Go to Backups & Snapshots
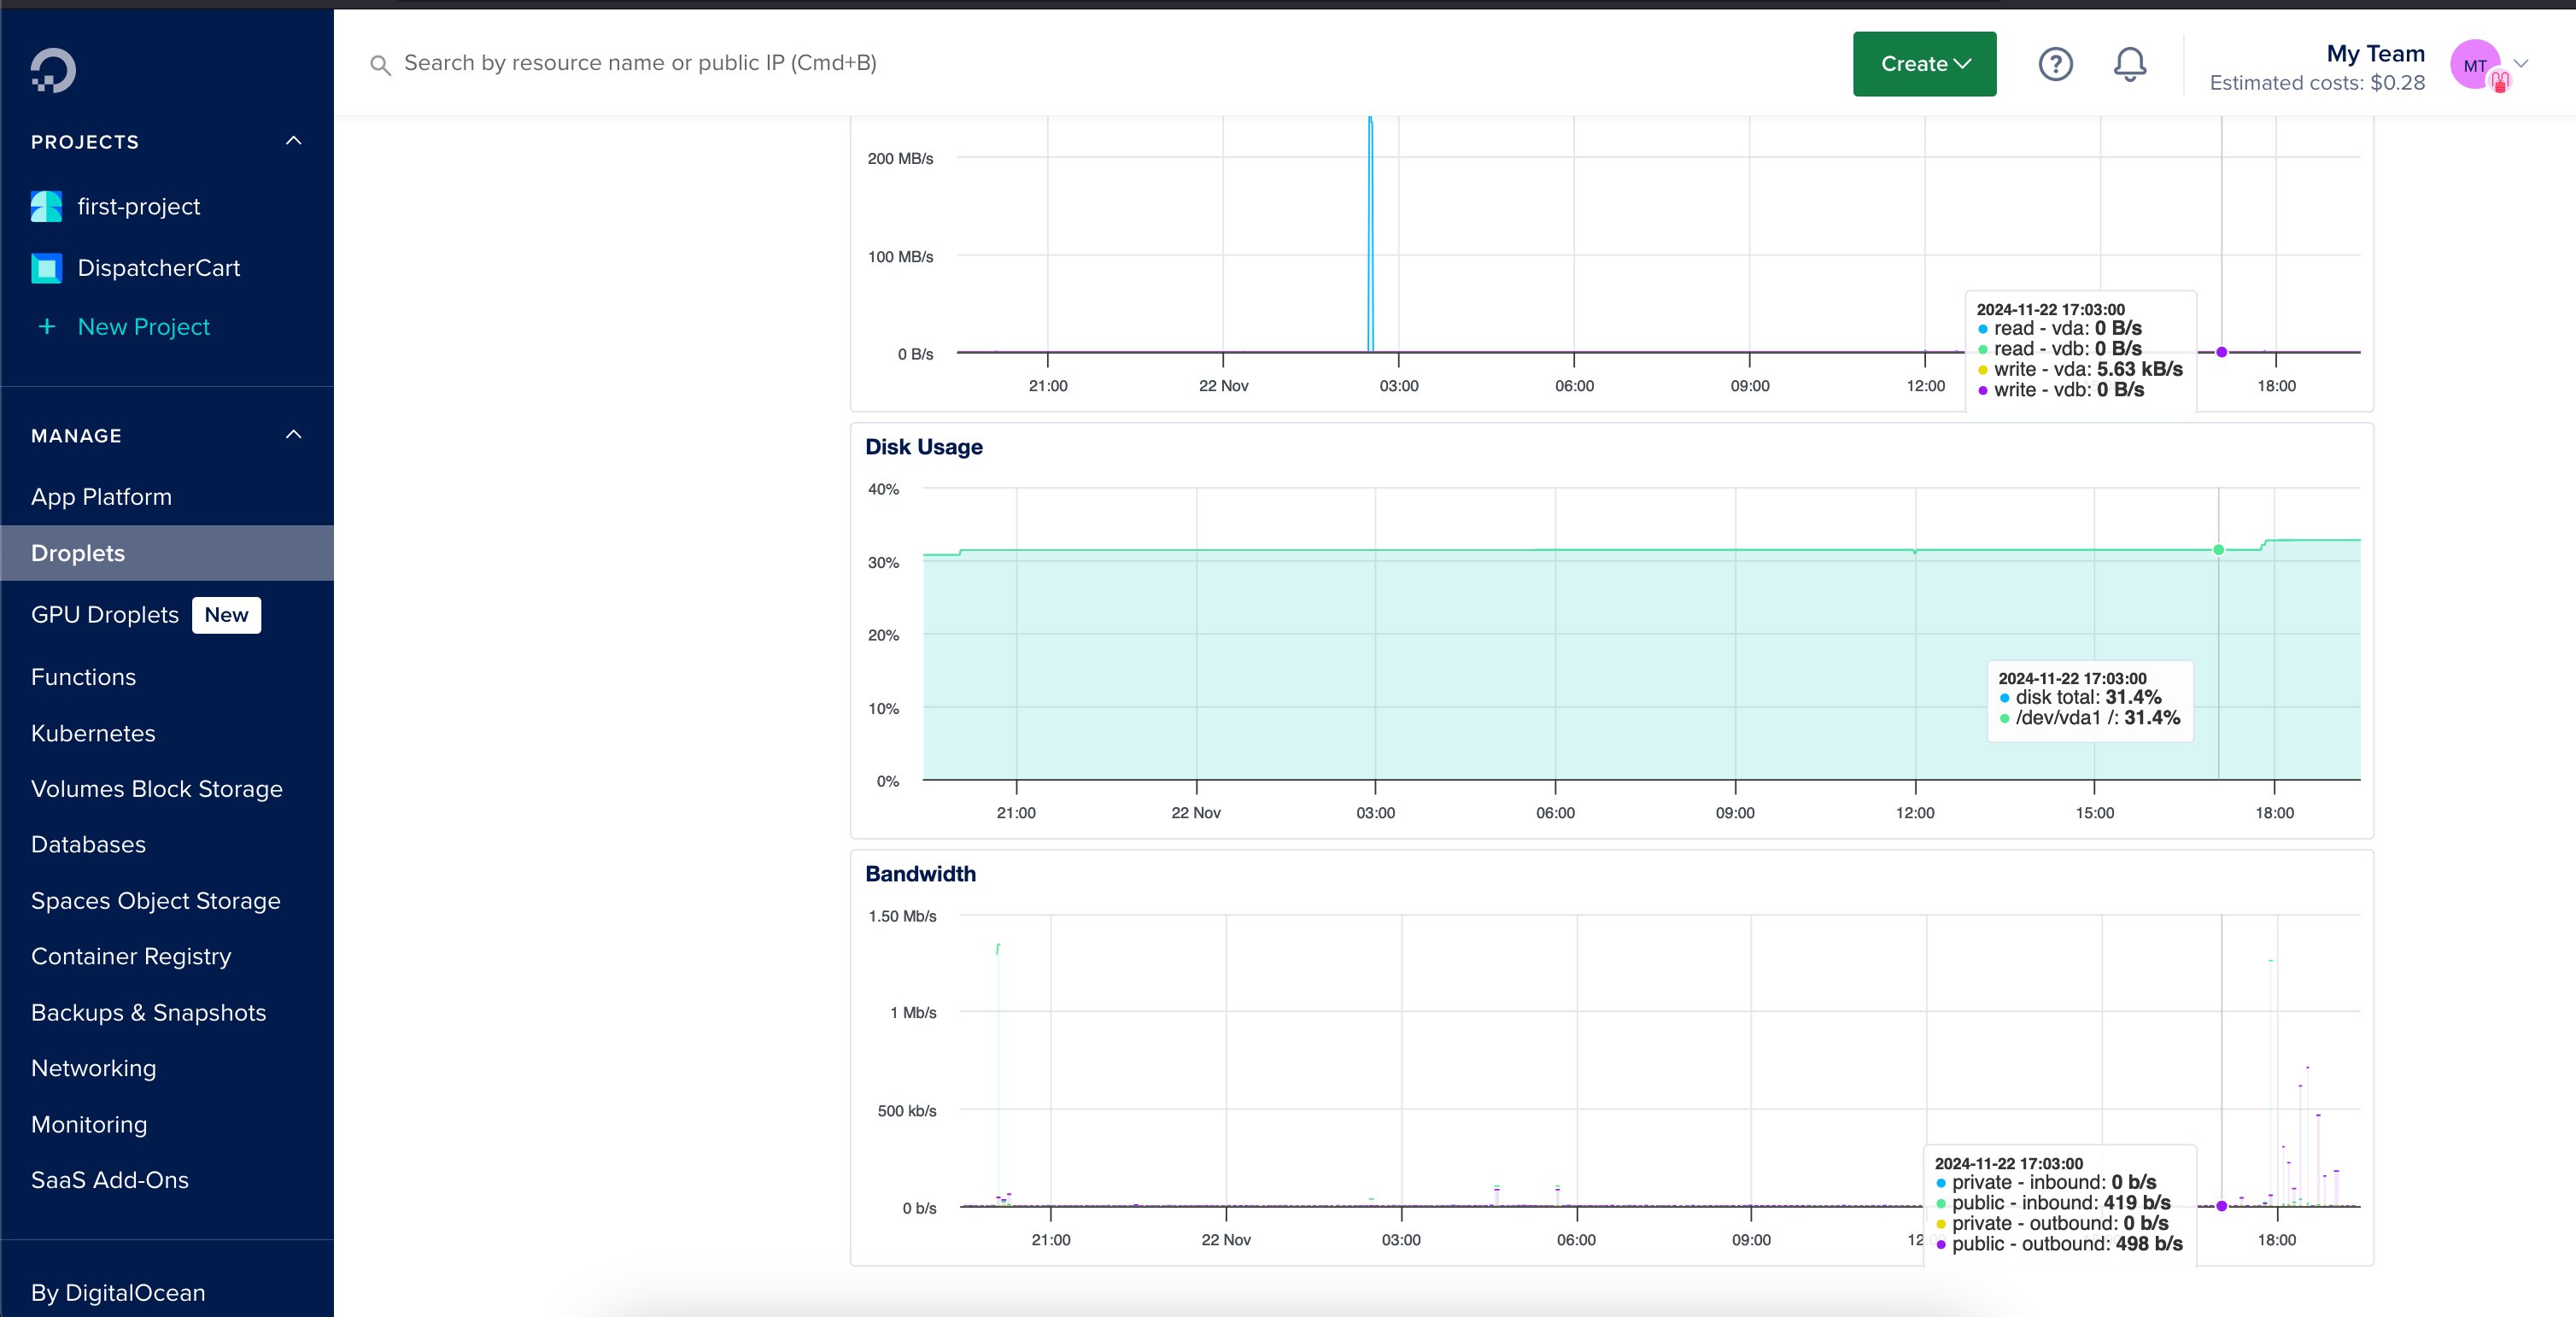The height and width of the screenshot is (1317, 2576). (x=149, y=1013)
